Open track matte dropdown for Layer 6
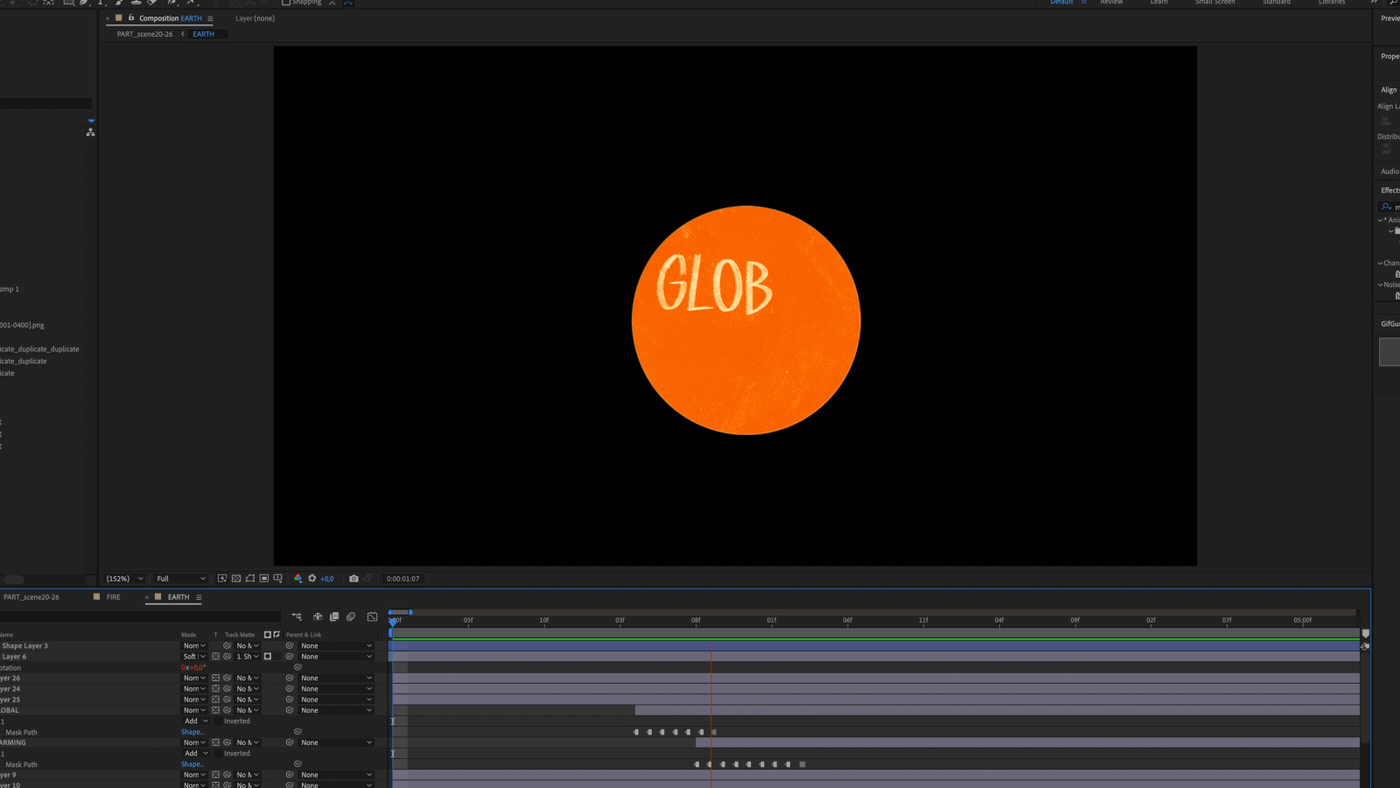Screen dimensions: 1400x788 pyautogui.click(x=247, y=657)
